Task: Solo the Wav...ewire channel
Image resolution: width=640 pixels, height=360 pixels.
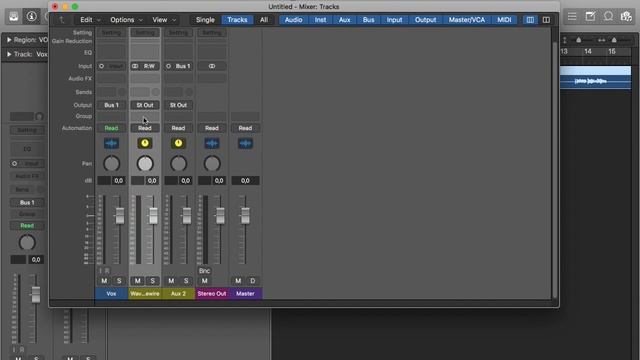Action: [152, 281]
